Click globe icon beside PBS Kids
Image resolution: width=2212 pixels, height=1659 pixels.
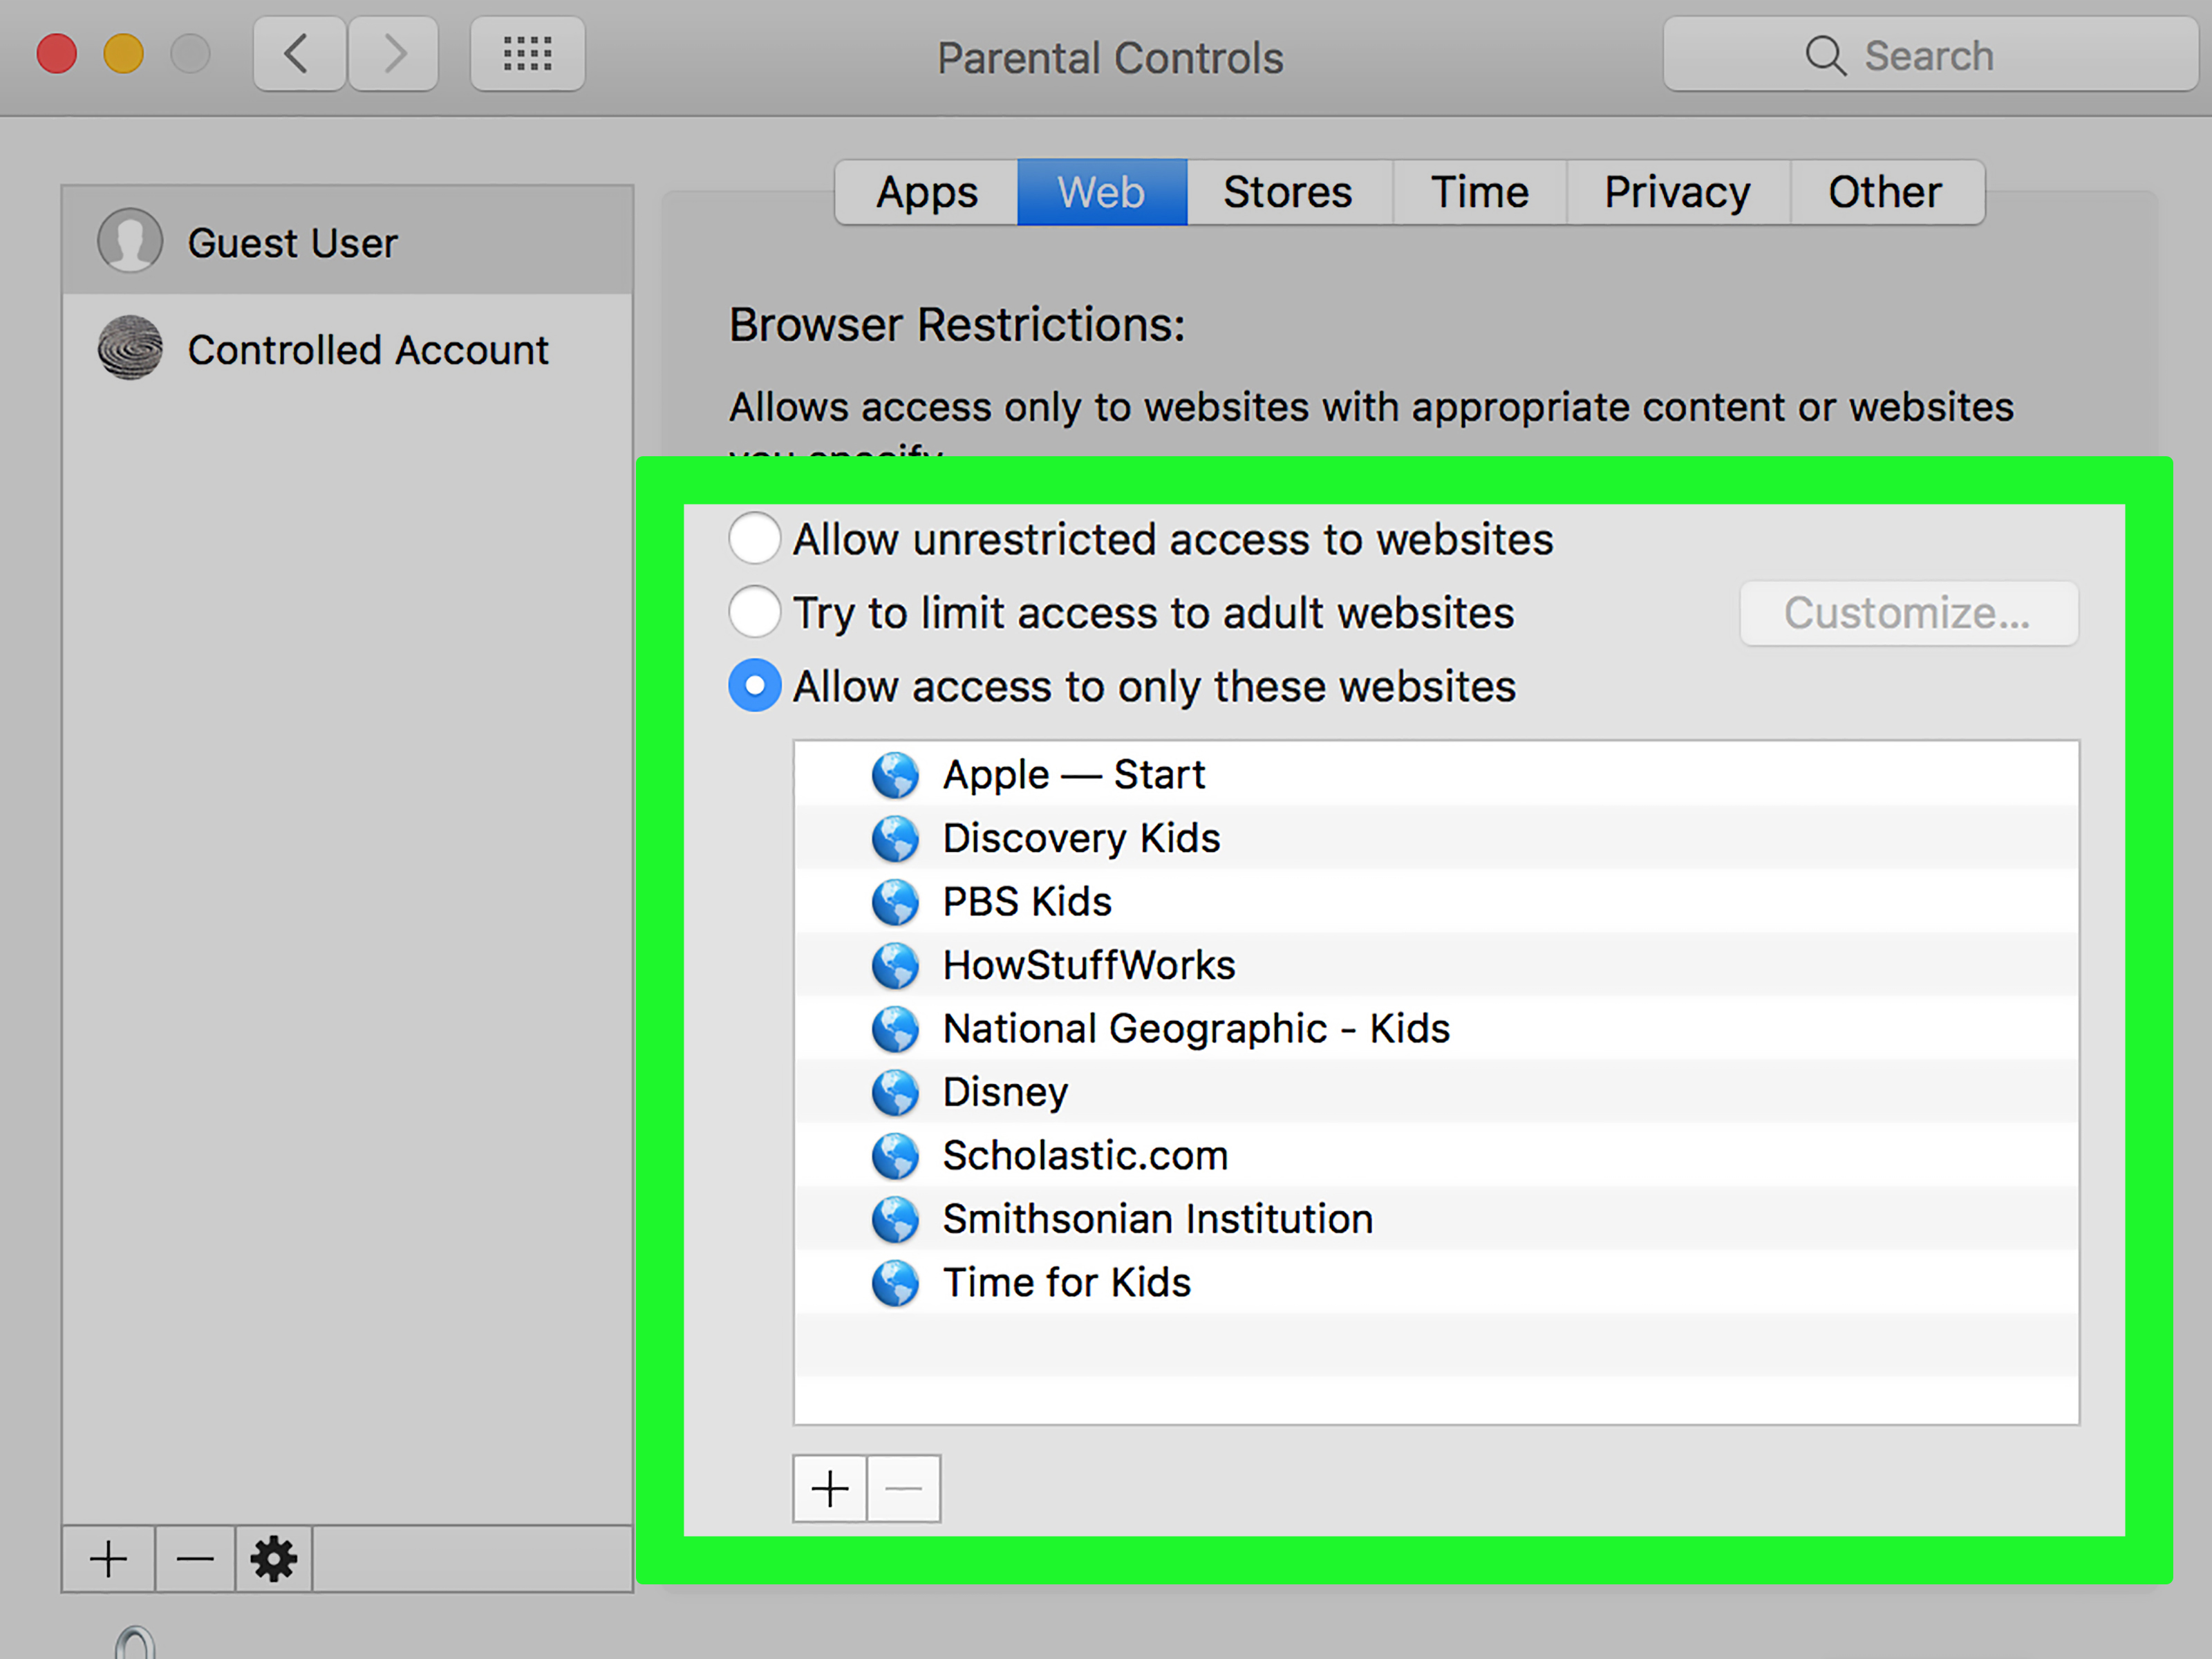(x=895, y=902)
